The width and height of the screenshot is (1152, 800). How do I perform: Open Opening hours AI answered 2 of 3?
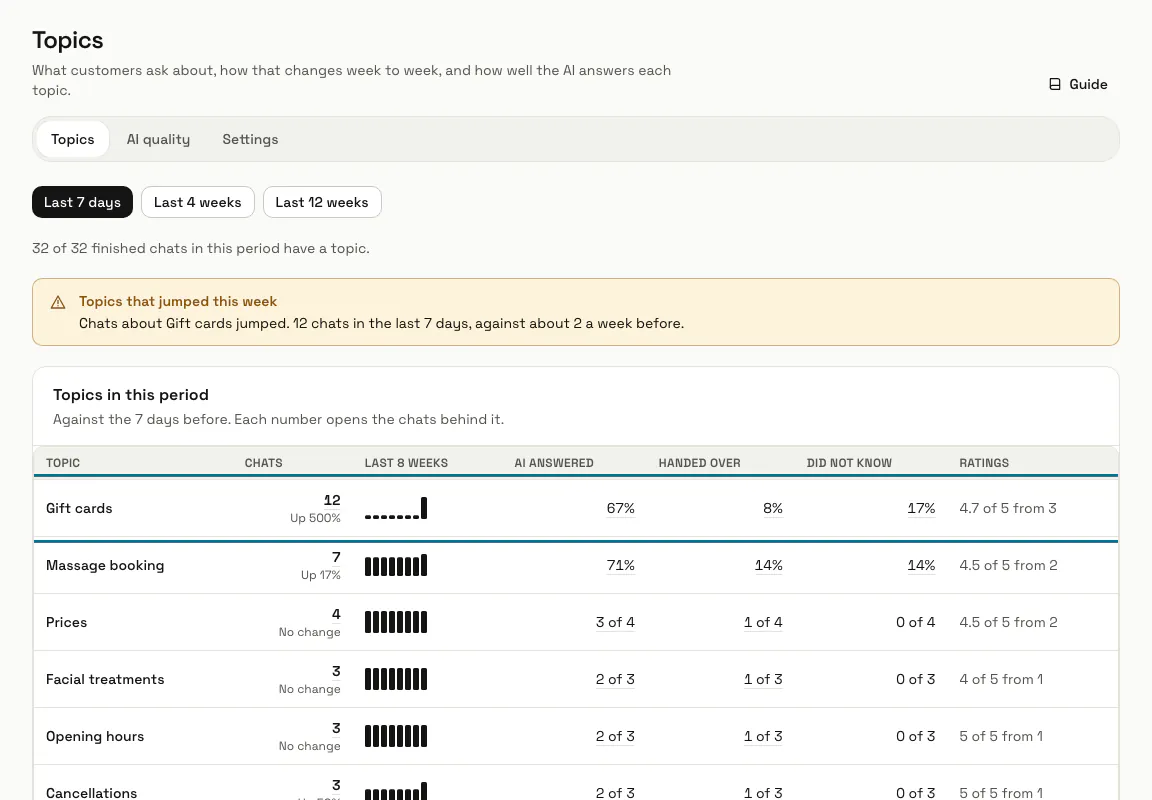[x=616, y=736]
